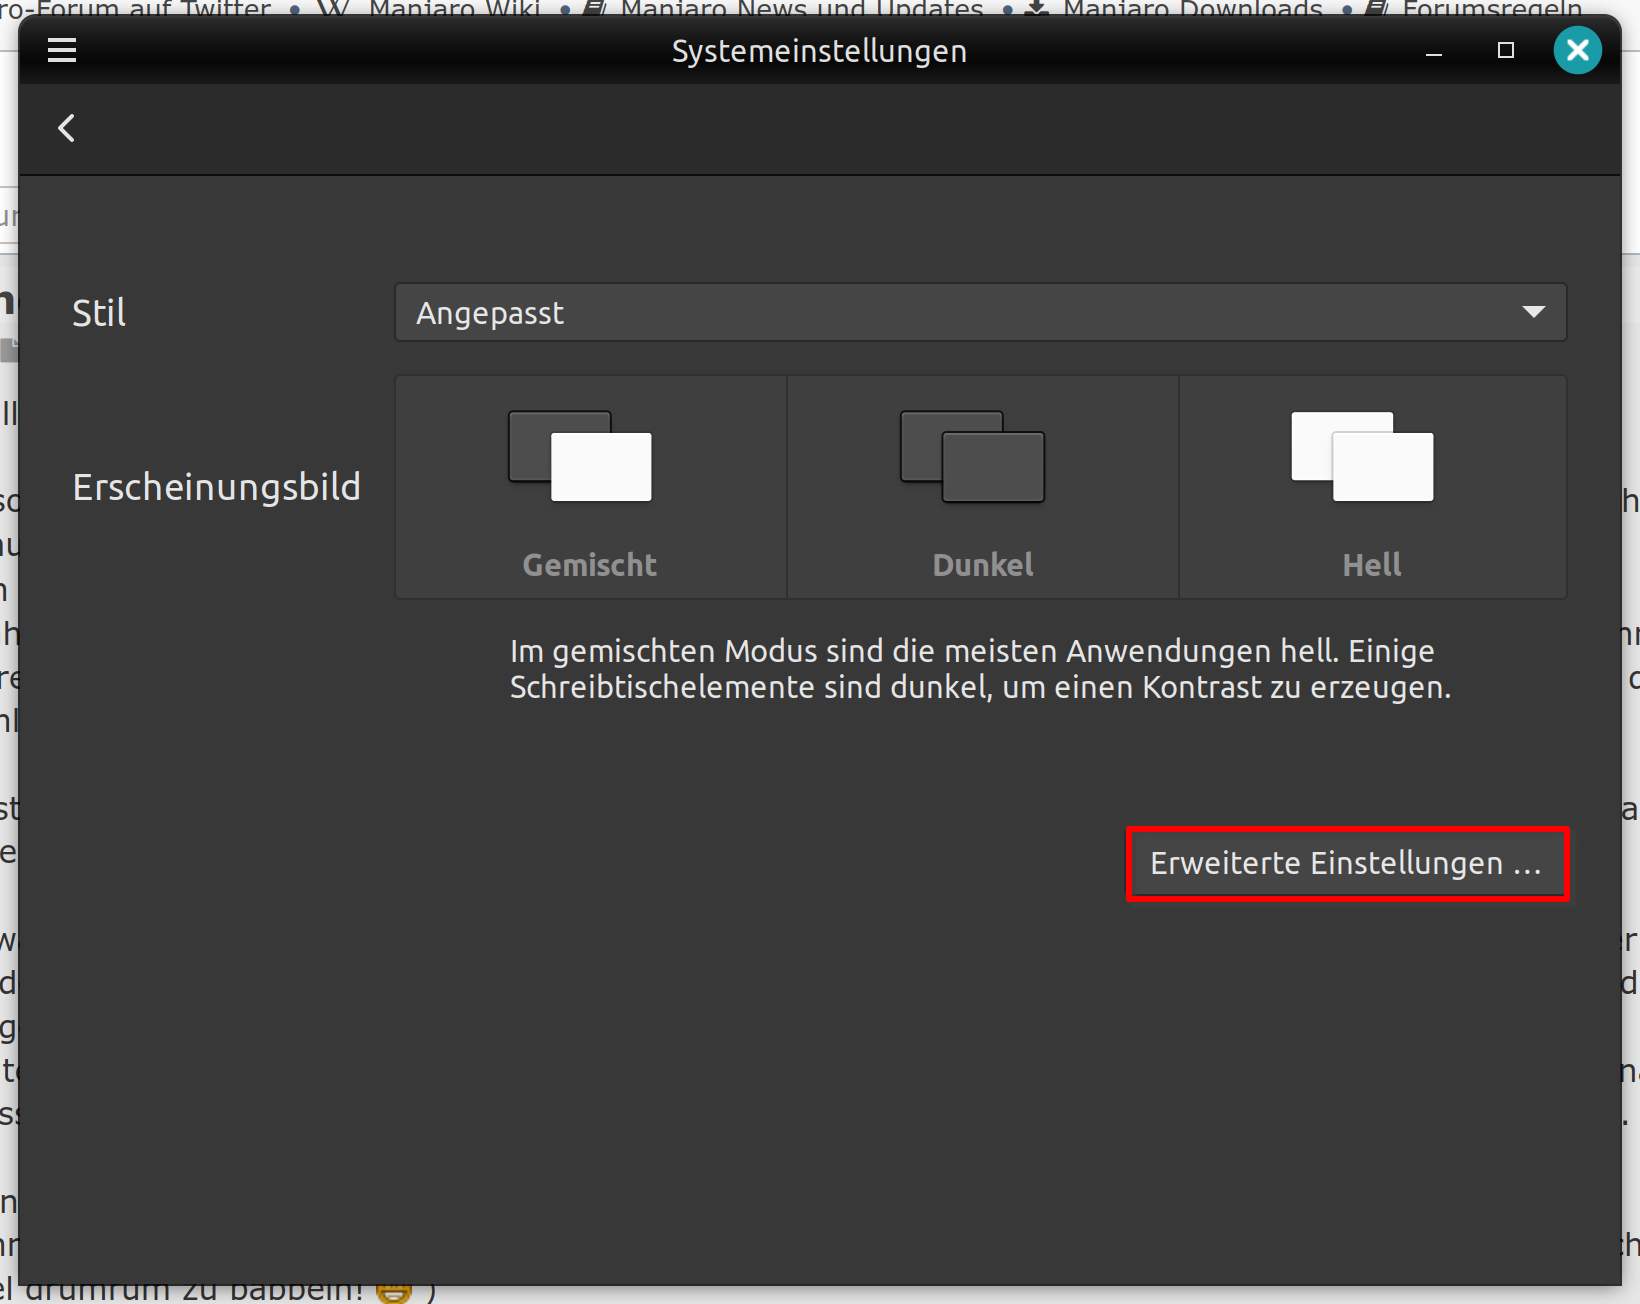Click the gemischten Modus description text
Screen dimensions: 1640x1304
(x=980, y=669)
